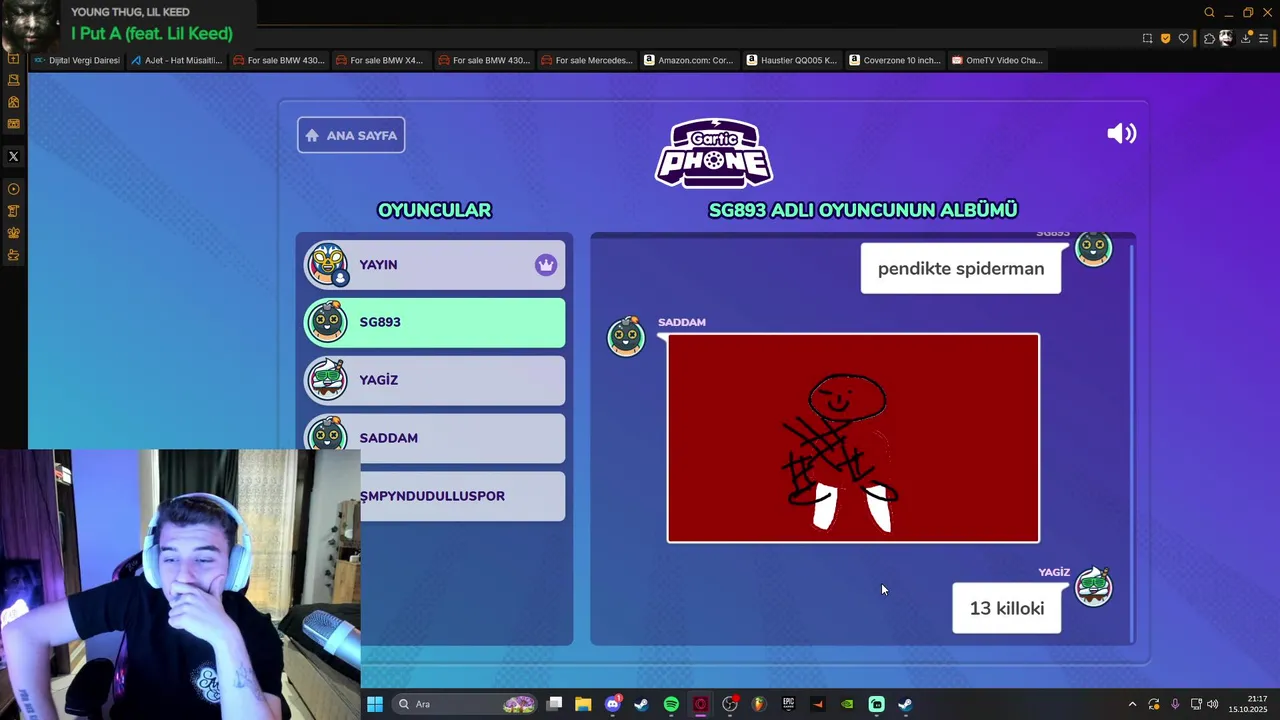Click the 'pendikte spiderman' prompt bubble
1280x720 pixels.
961,268
